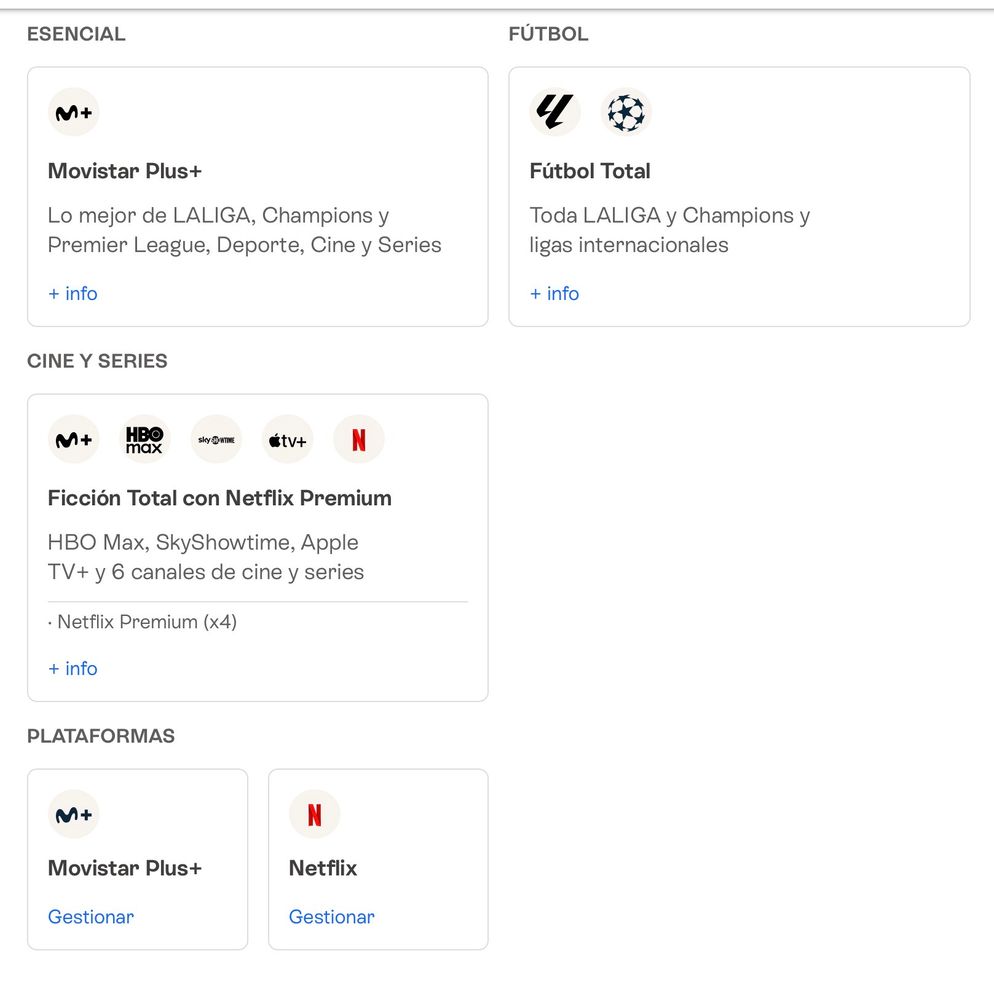
Task: Click Netflix icon in Ficción Total card
Action: point(359,440)
